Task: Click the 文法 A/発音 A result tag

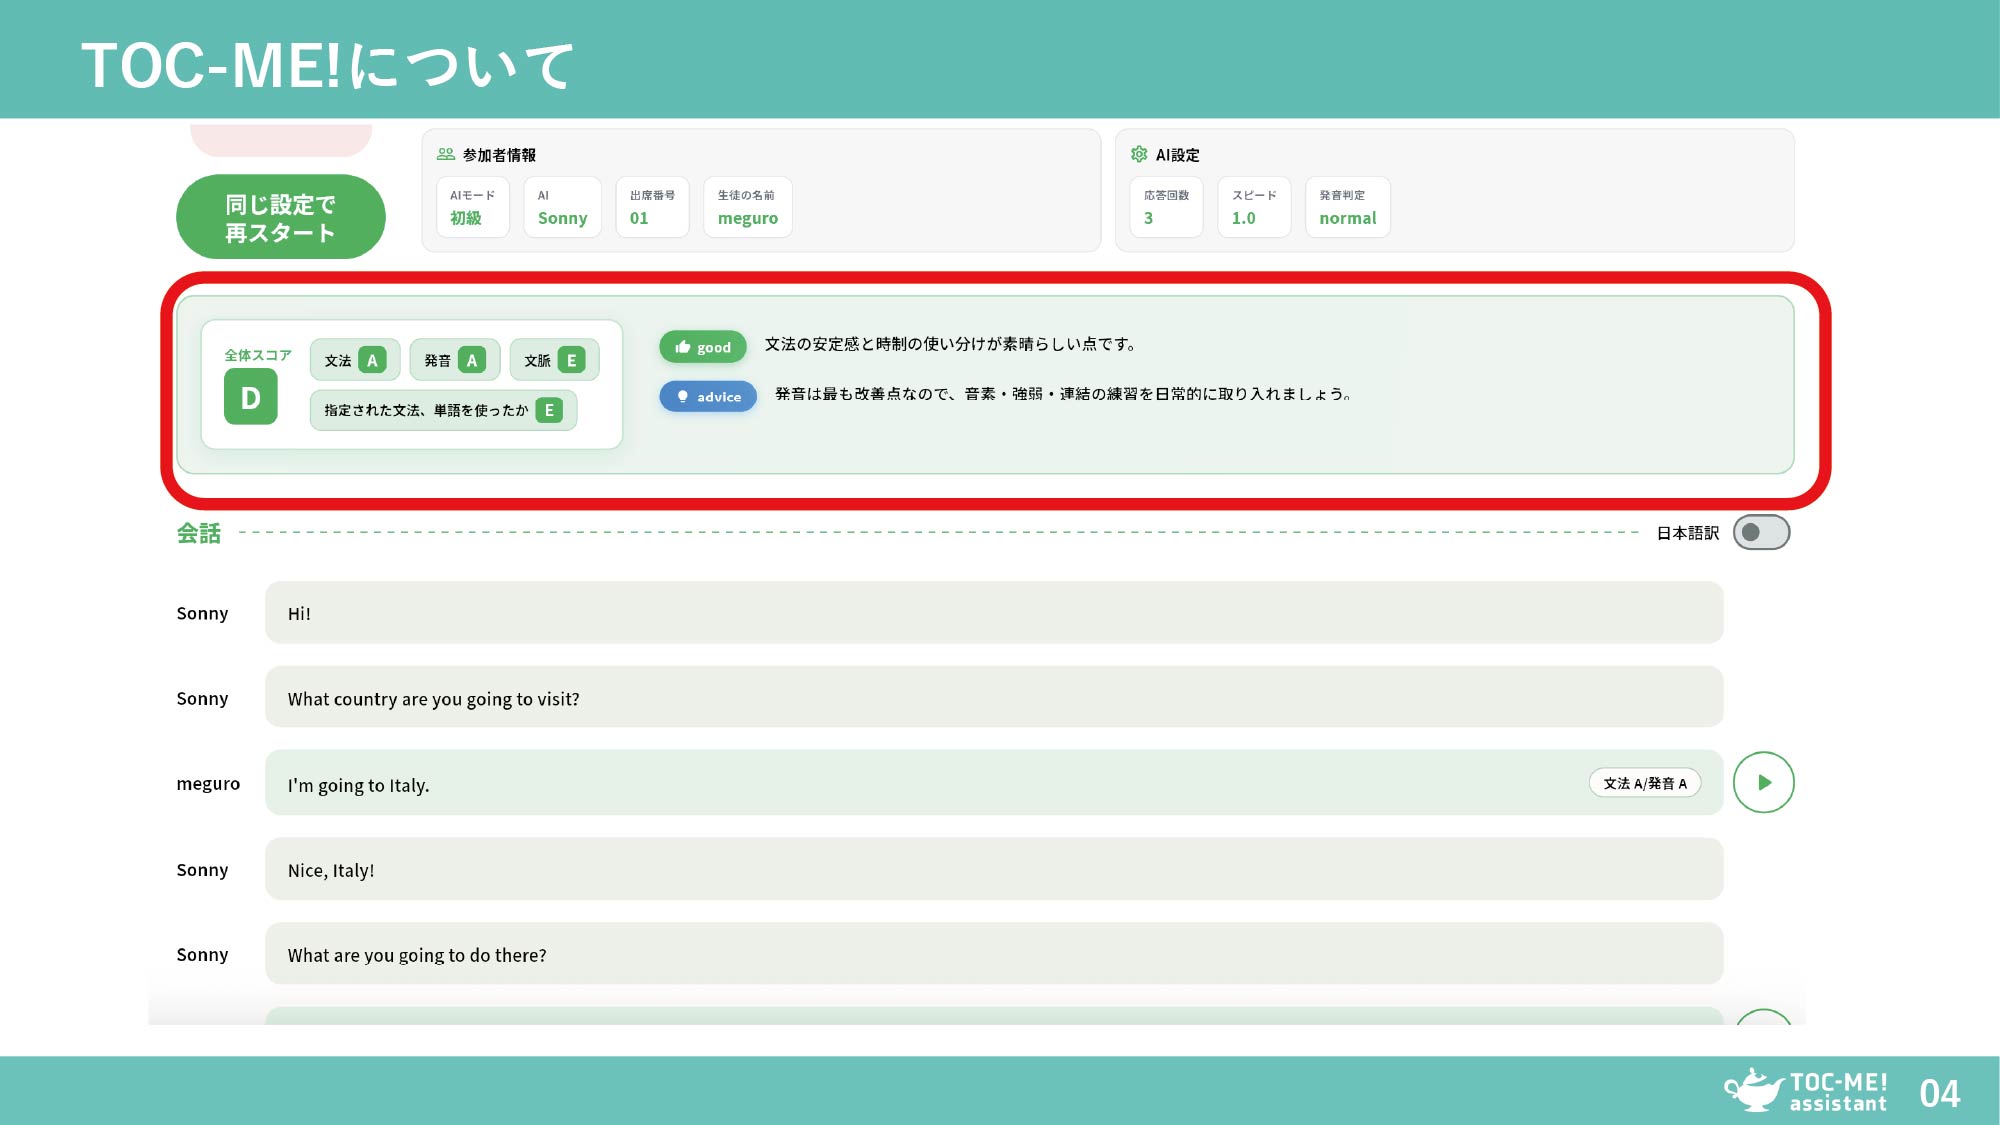Action: pos(1644,783)
